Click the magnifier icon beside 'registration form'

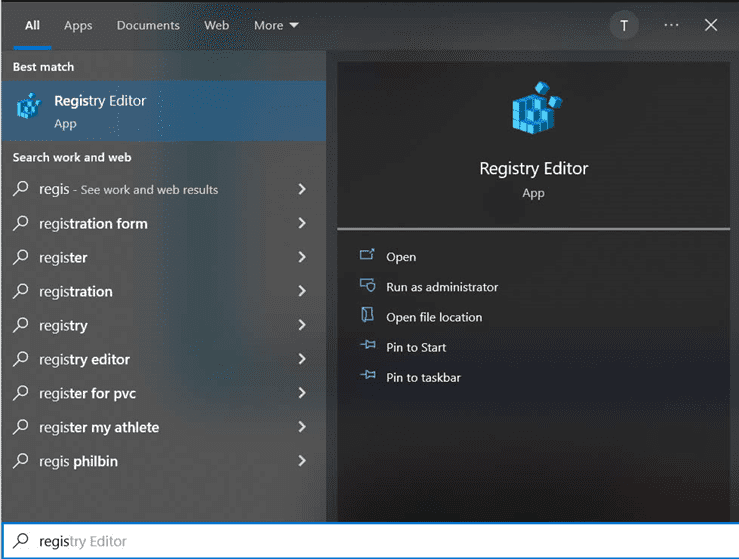pos(21,222)
